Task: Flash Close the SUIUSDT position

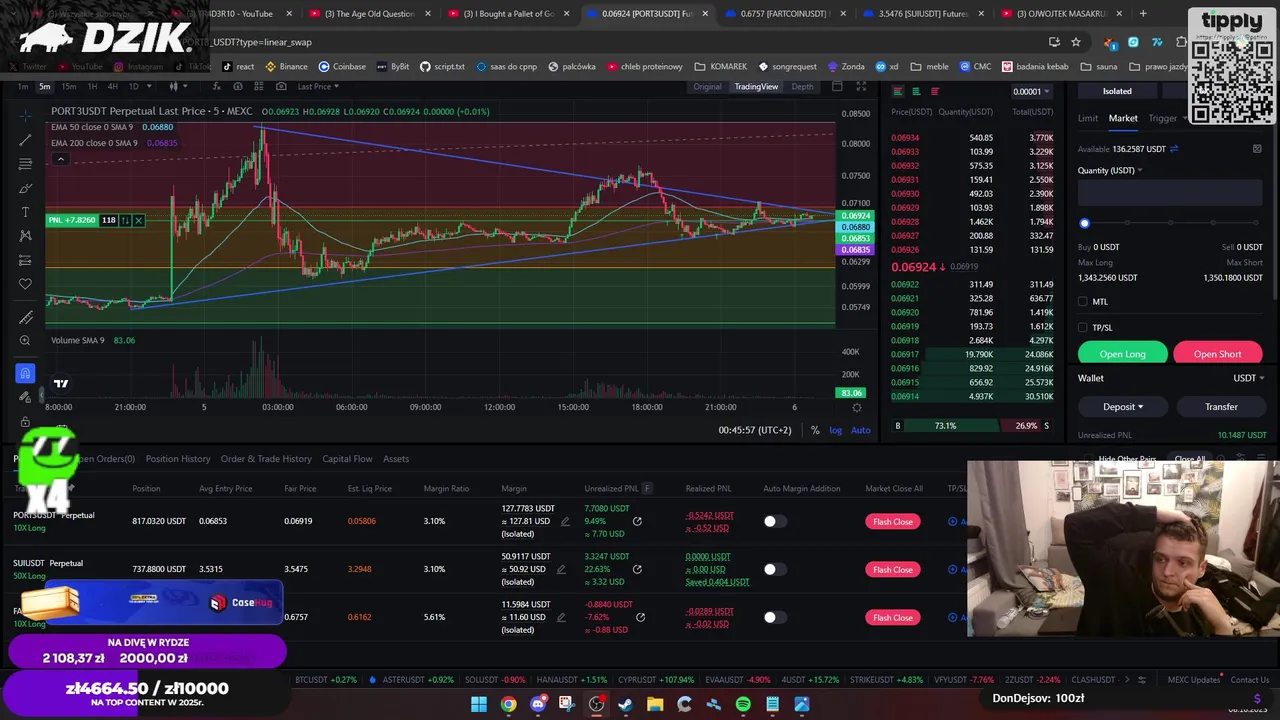Action: 892,569
